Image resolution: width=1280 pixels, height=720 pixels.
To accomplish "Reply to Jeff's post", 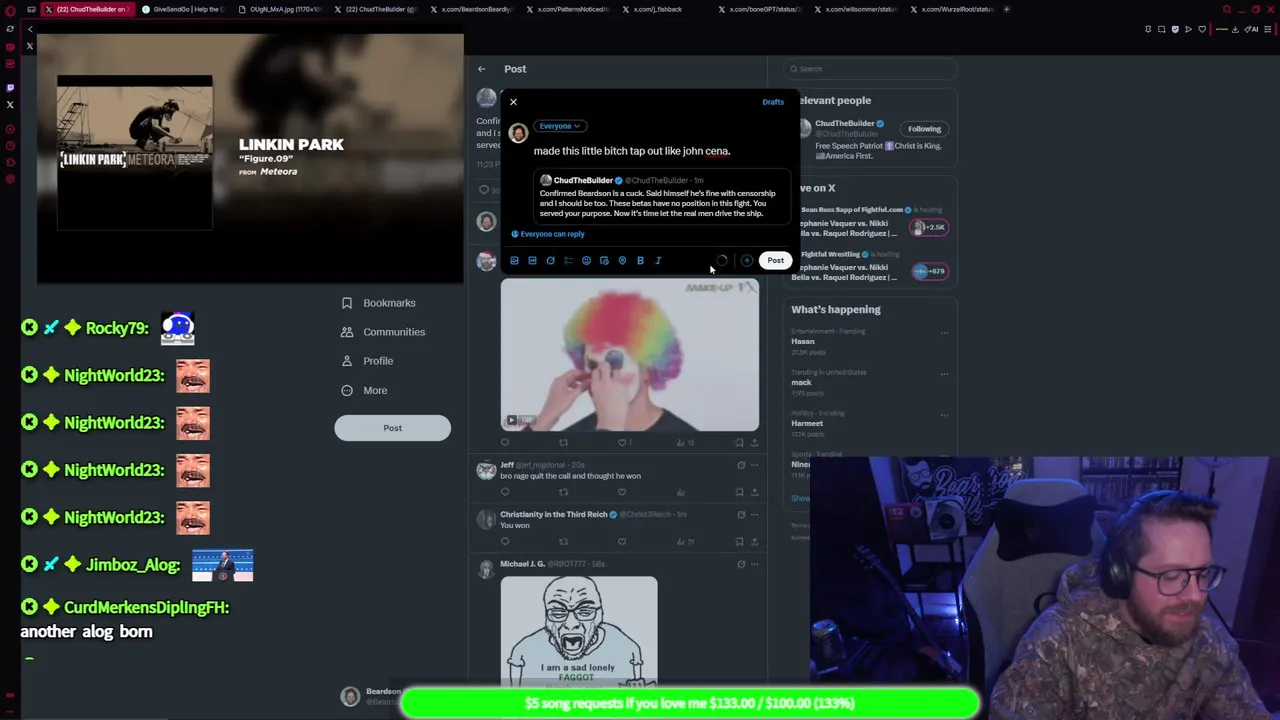I will tap(505, 492).
